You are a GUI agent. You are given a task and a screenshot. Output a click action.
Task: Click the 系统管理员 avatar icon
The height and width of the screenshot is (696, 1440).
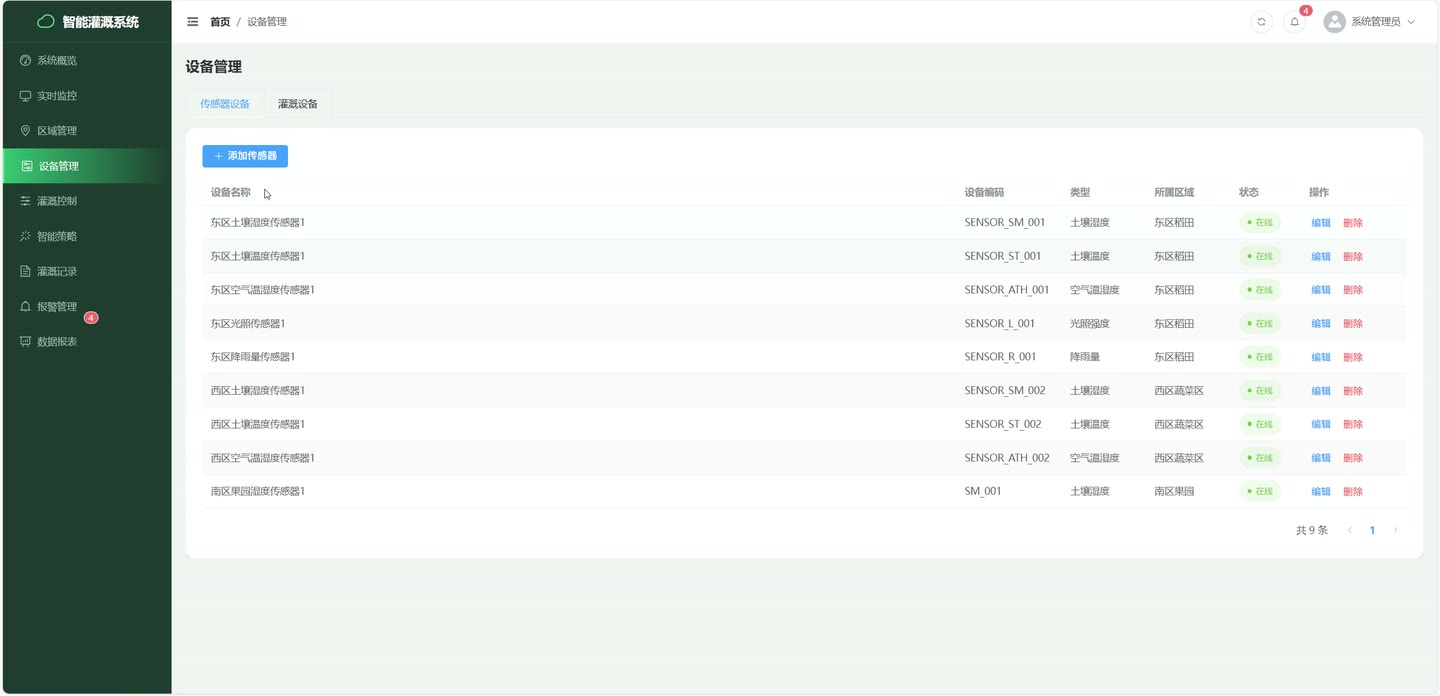pyautogui.click(x=1335, y=22)
